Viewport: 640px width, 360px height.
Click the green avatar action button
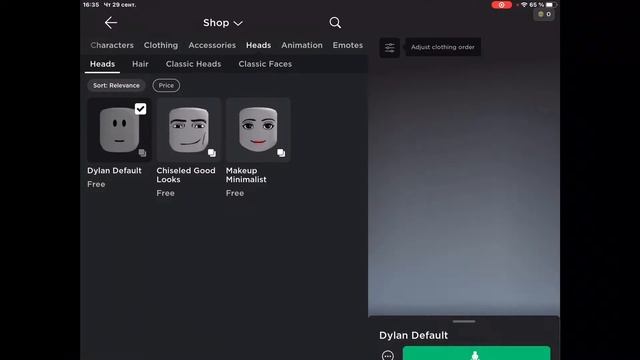476,353
